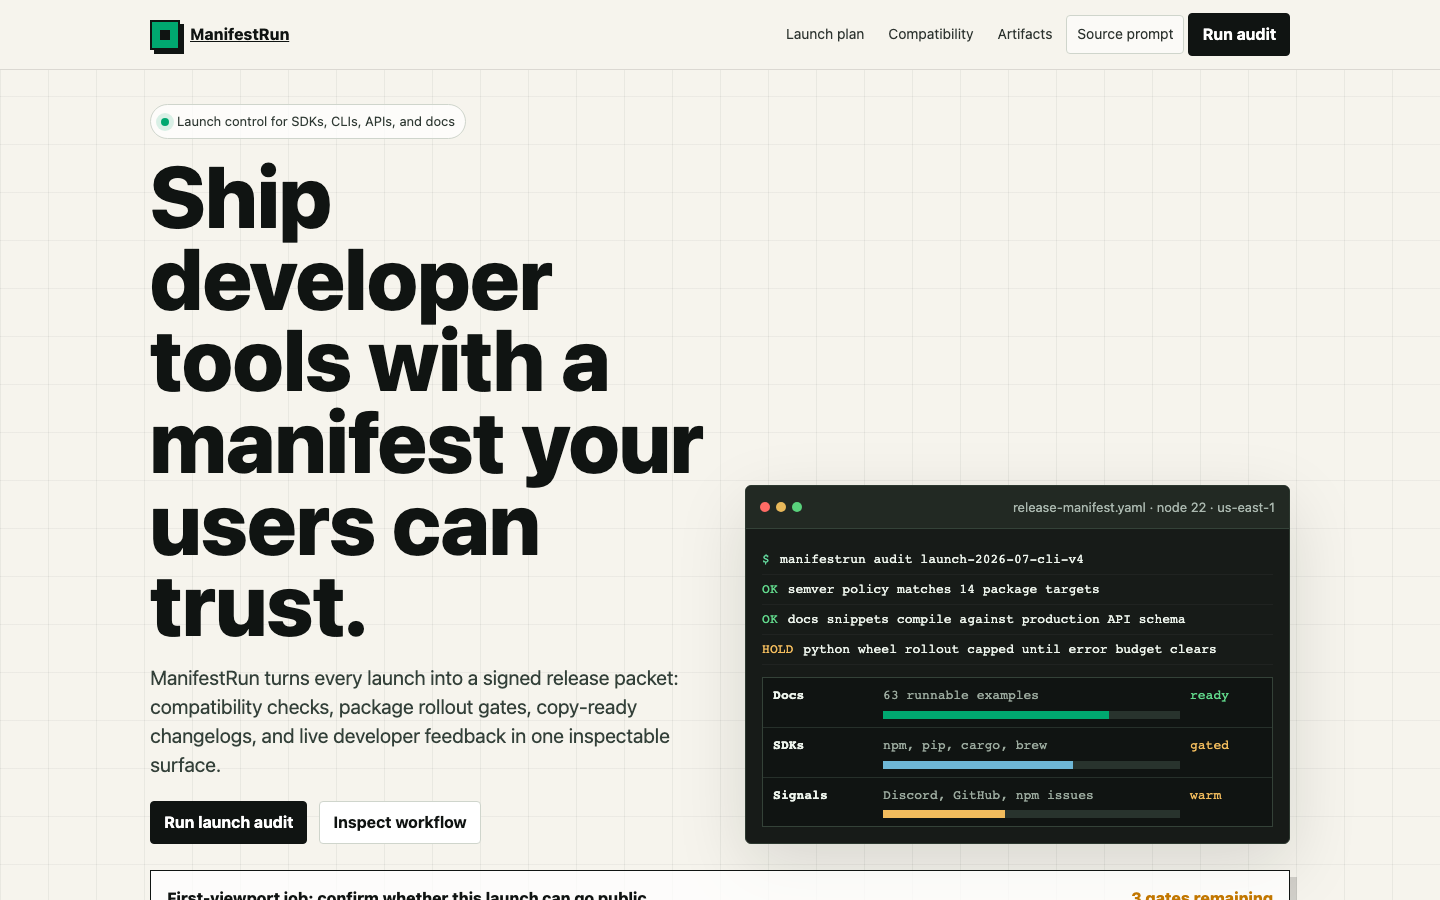This screenshot has height=900, width=1440.
Task: Click the 'Ship developer tools' hero headline
Action: 427,402
